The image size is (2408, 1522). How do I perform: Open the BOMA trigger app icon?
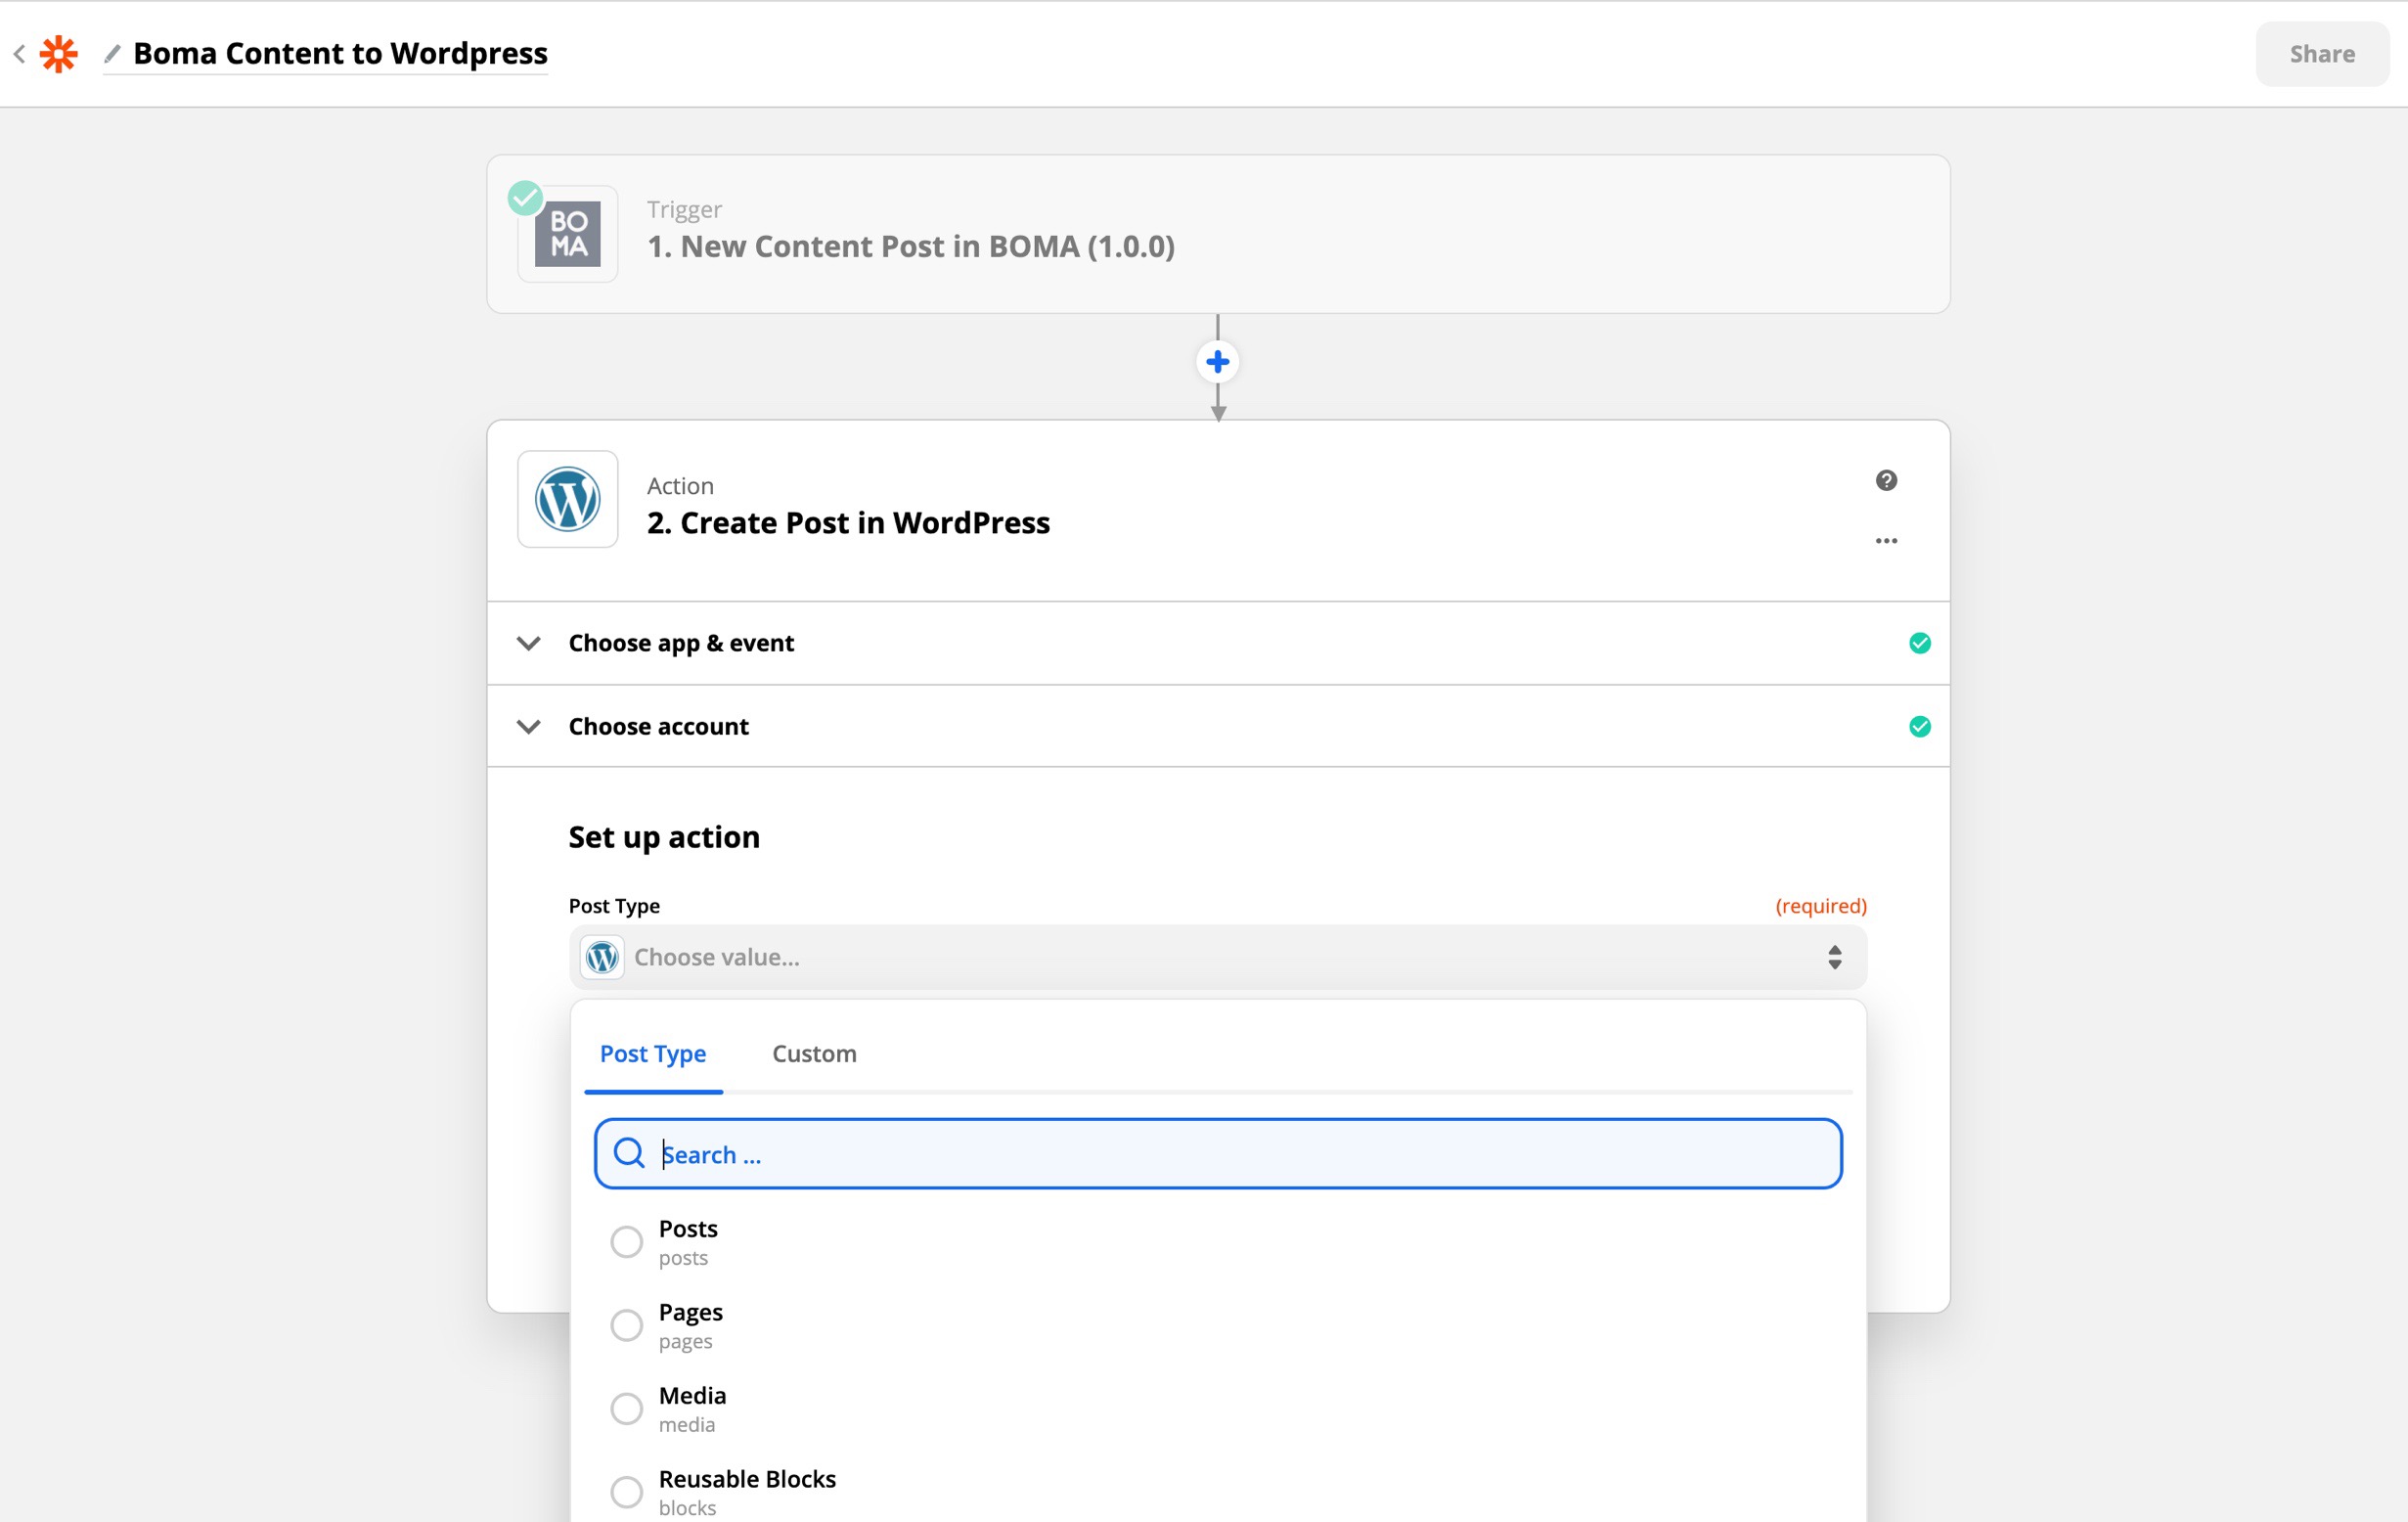pyautogui.click(x=567, y=234)
